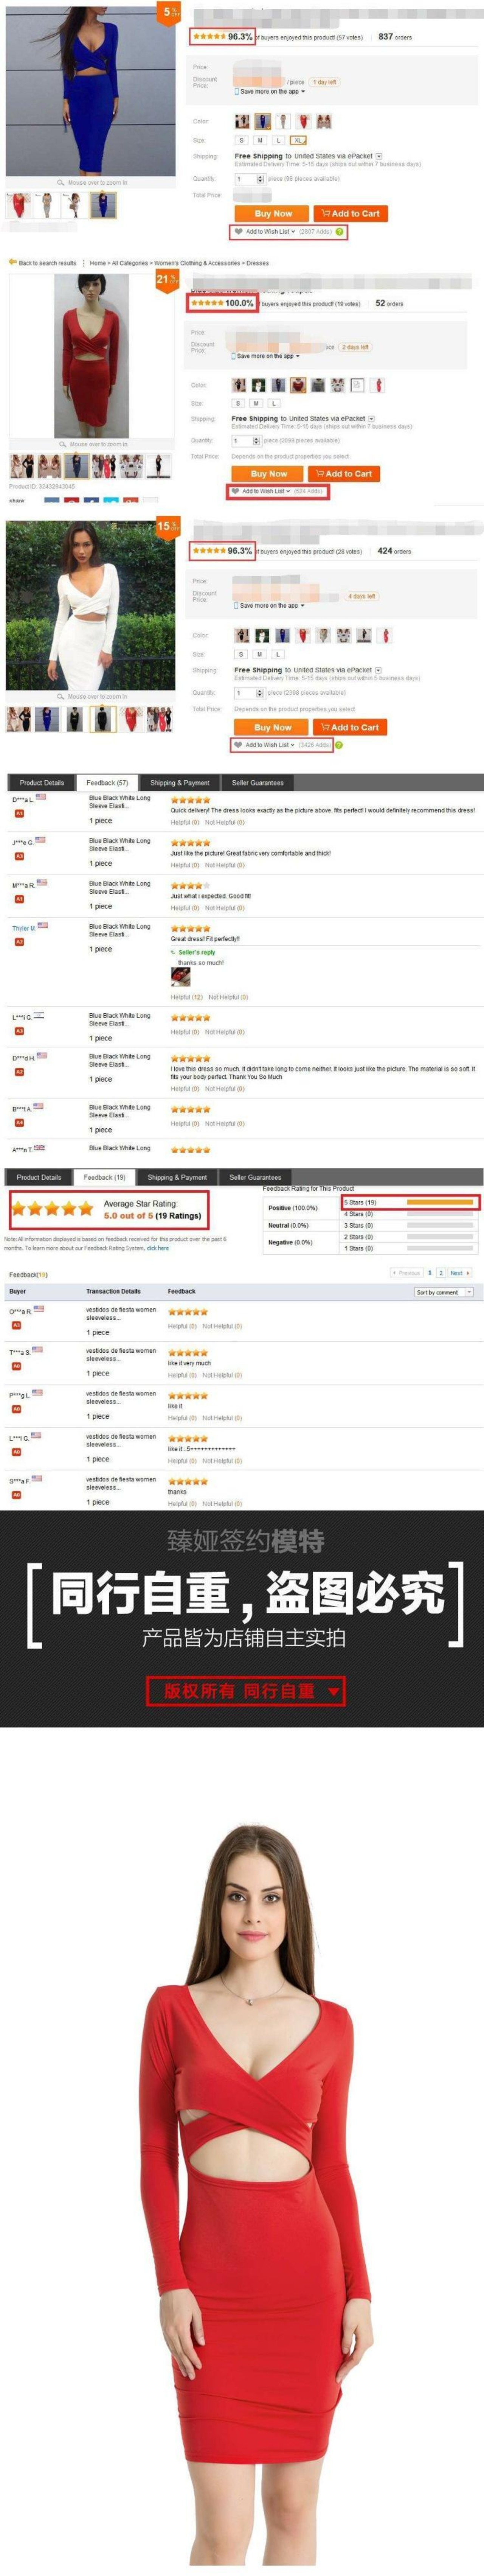
Task: Select size L in the 52-orders listing
Action: pyautogui.click(x=274, y=403)
